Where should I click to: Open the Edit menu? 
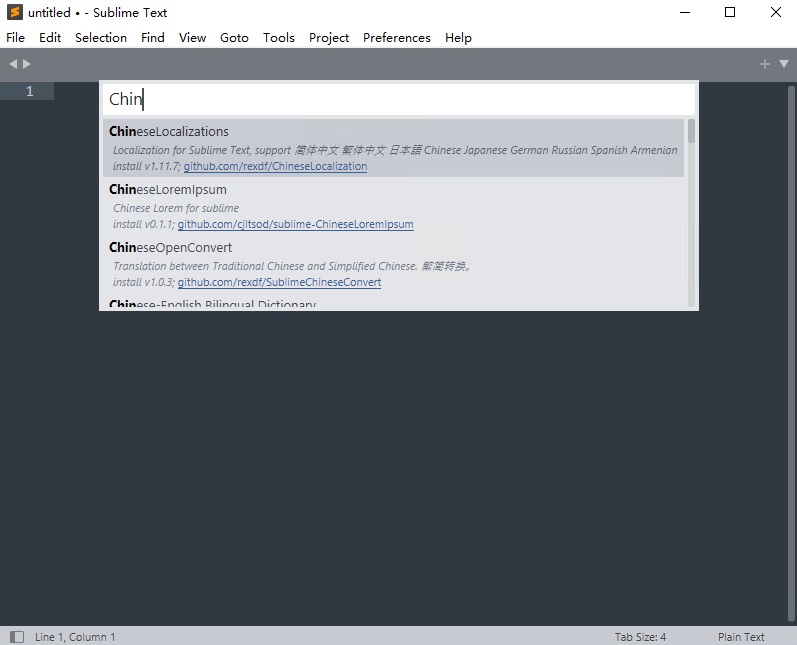click(50, 38)
